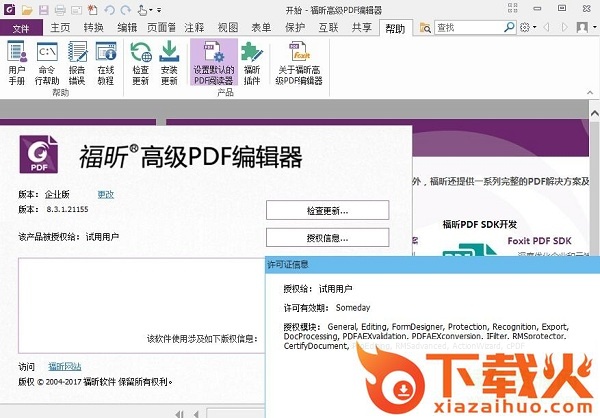Switch to the 保护 tab

click(295, 28)
